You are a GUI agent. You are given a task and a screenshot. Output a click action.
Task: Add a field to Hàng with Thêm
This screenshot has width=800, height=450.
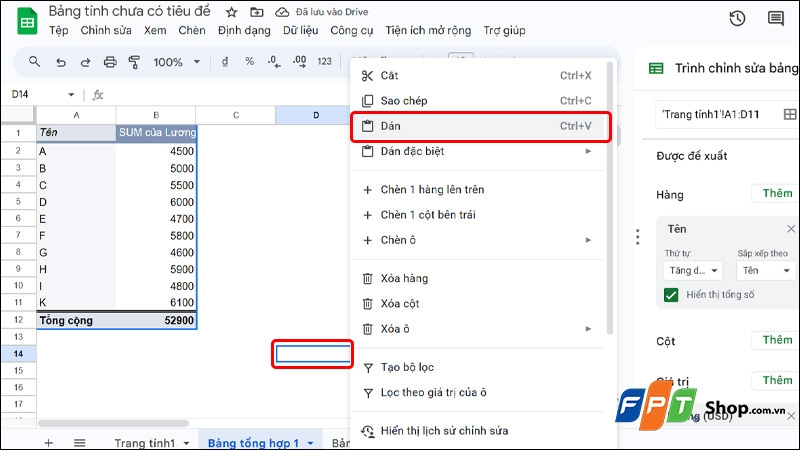click(777, 193)
